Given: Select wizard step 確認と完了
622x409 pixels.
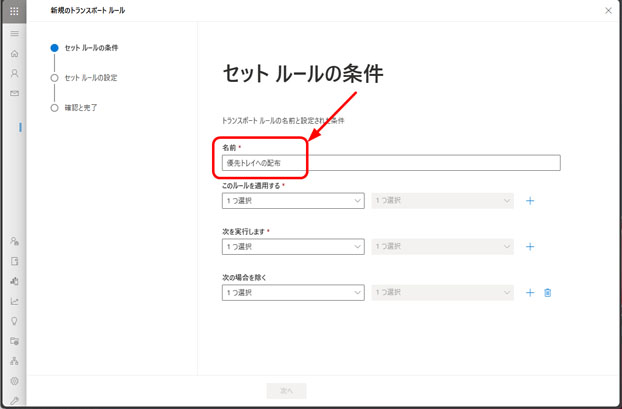Looking at the screenshot, I should [74, 108].
